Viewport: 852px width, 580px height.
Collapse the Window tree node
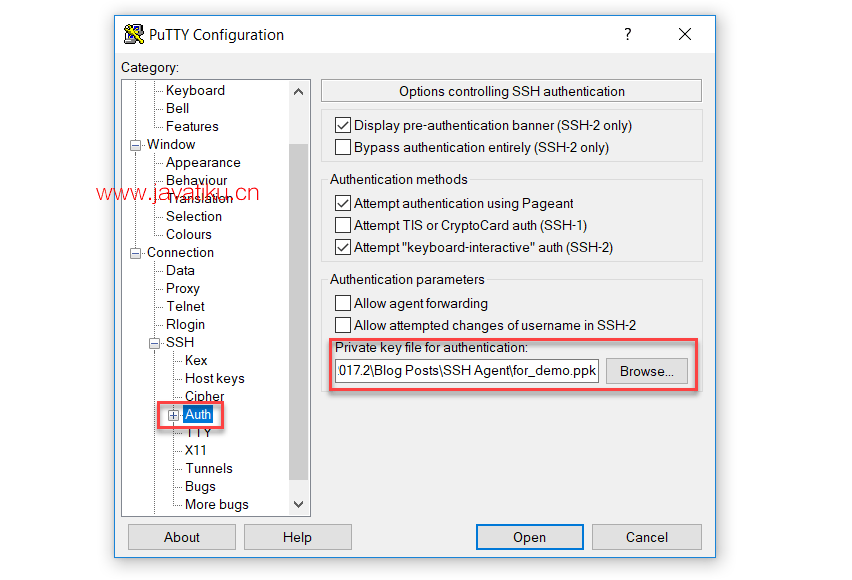pos(135,145)
